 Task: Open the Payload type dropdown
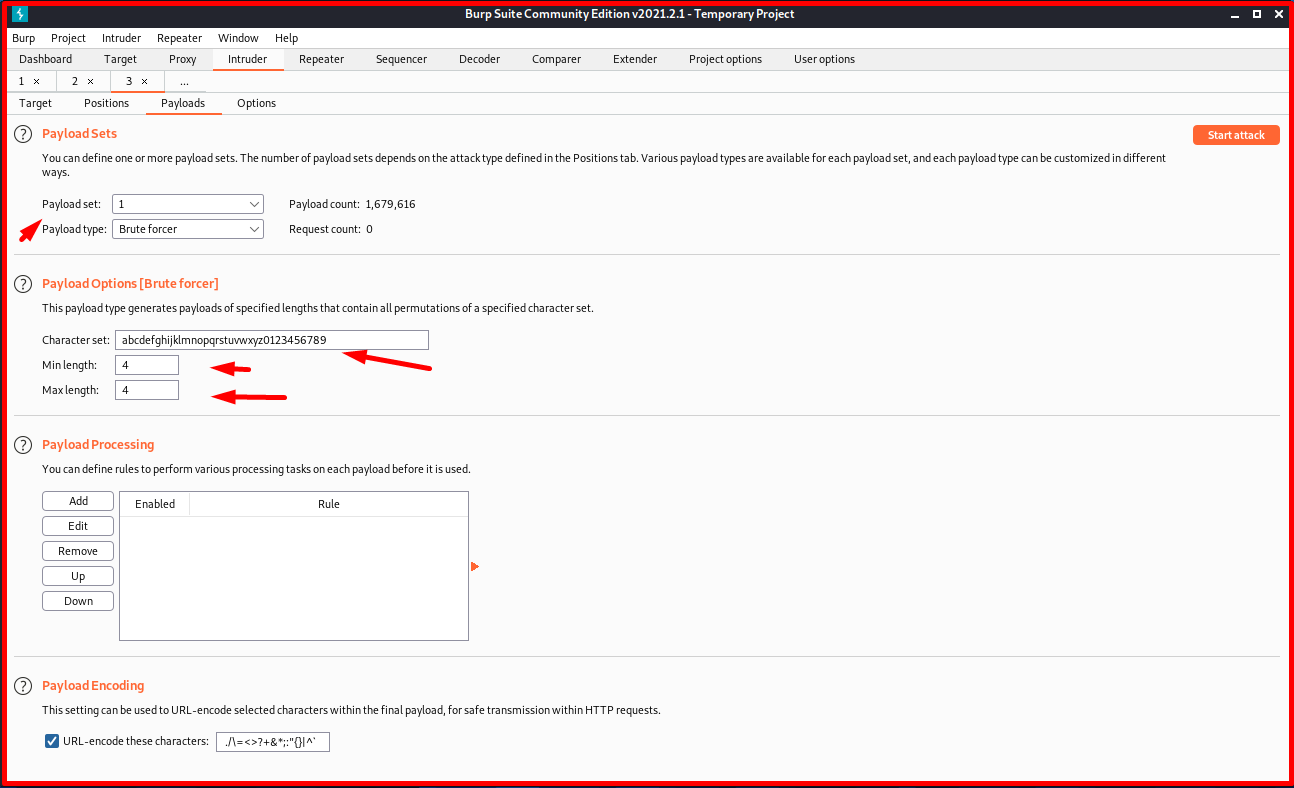(188, 229)
